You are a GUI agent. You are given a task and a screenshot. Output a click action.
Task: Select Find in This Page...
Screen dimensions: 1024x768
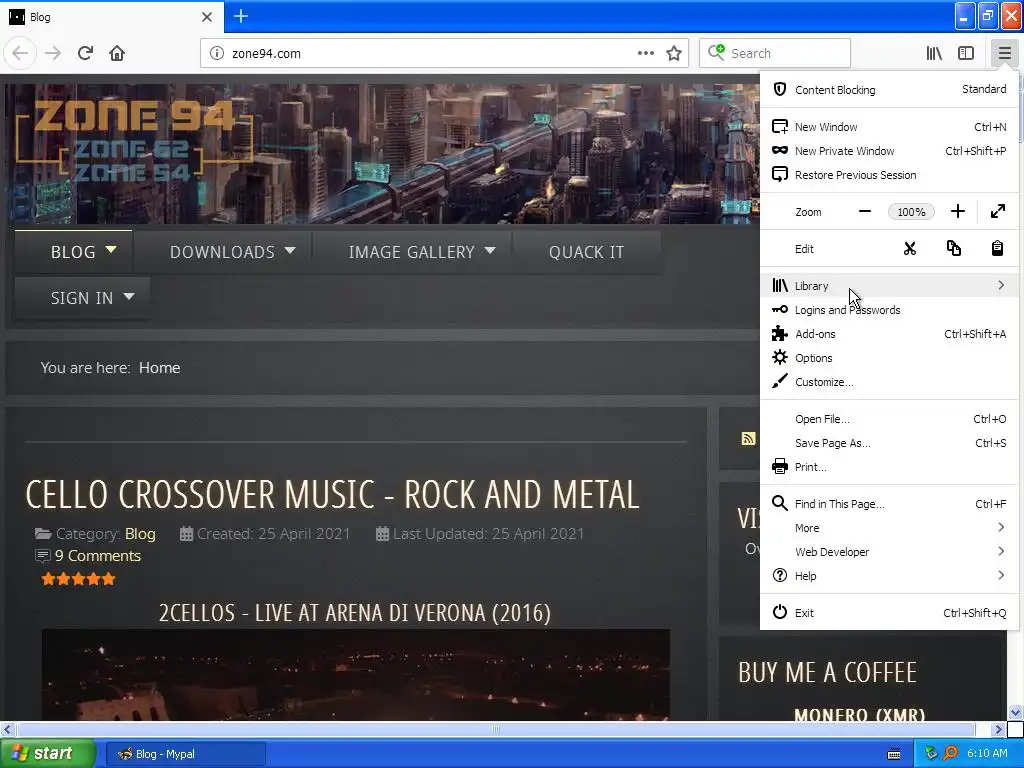(889, 504)
